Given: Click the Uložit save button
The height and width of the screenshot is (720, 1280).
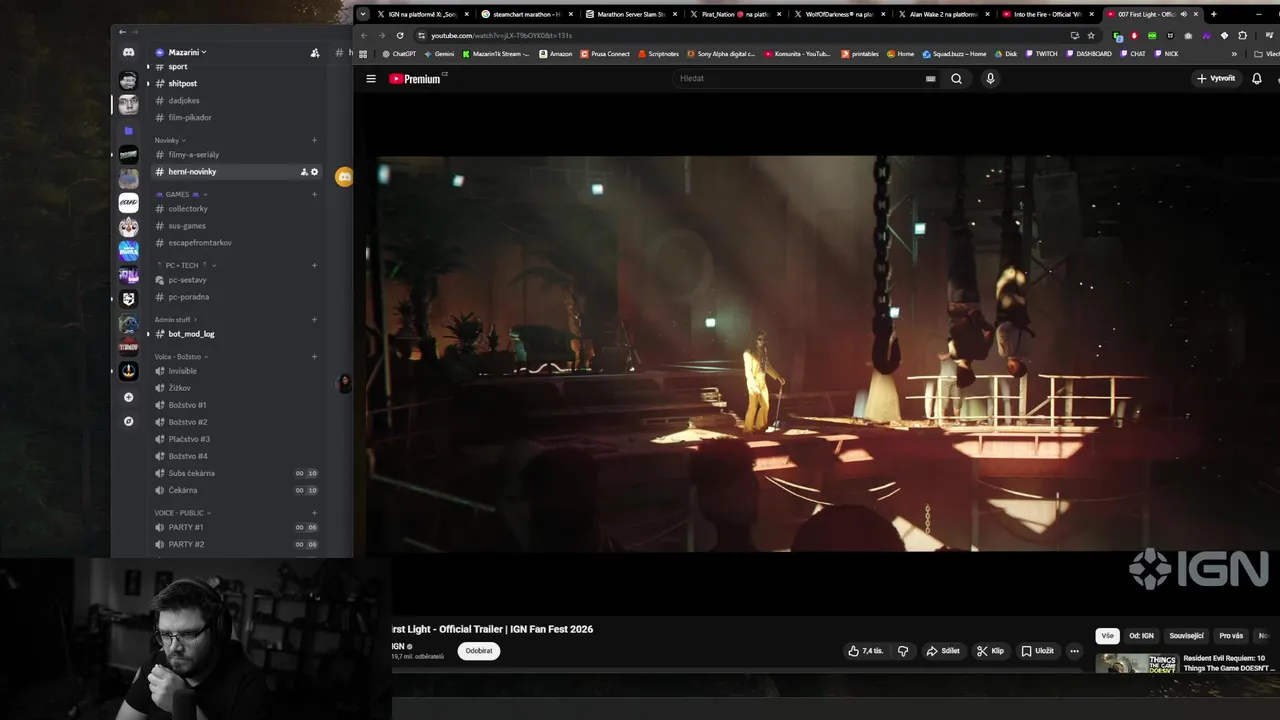Looking at the screenshot, I should point(1037,651).
